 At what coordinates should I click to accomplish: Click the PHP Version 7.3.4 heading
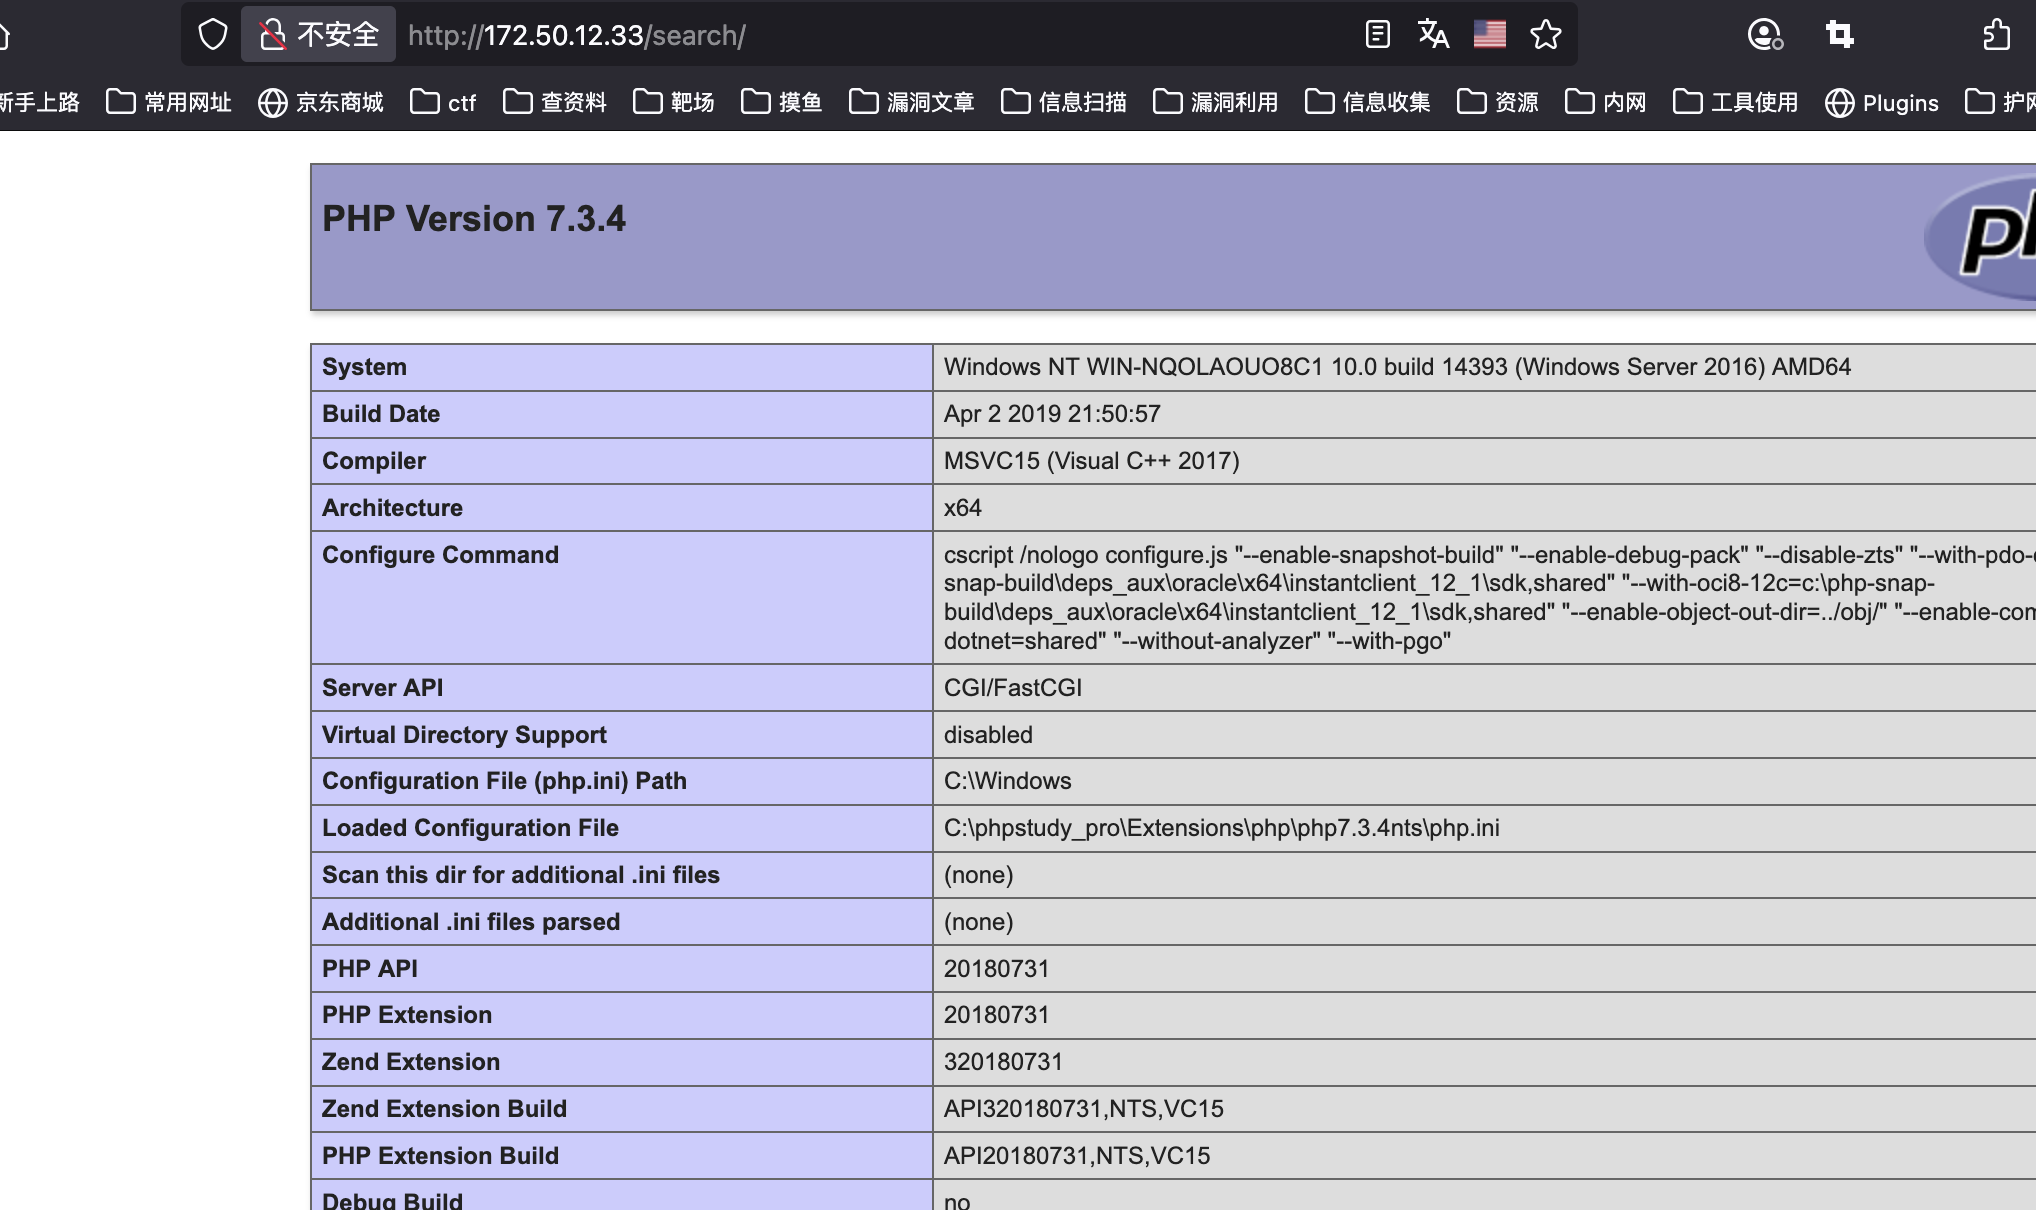pyautogui.click(x=474, y=218)
